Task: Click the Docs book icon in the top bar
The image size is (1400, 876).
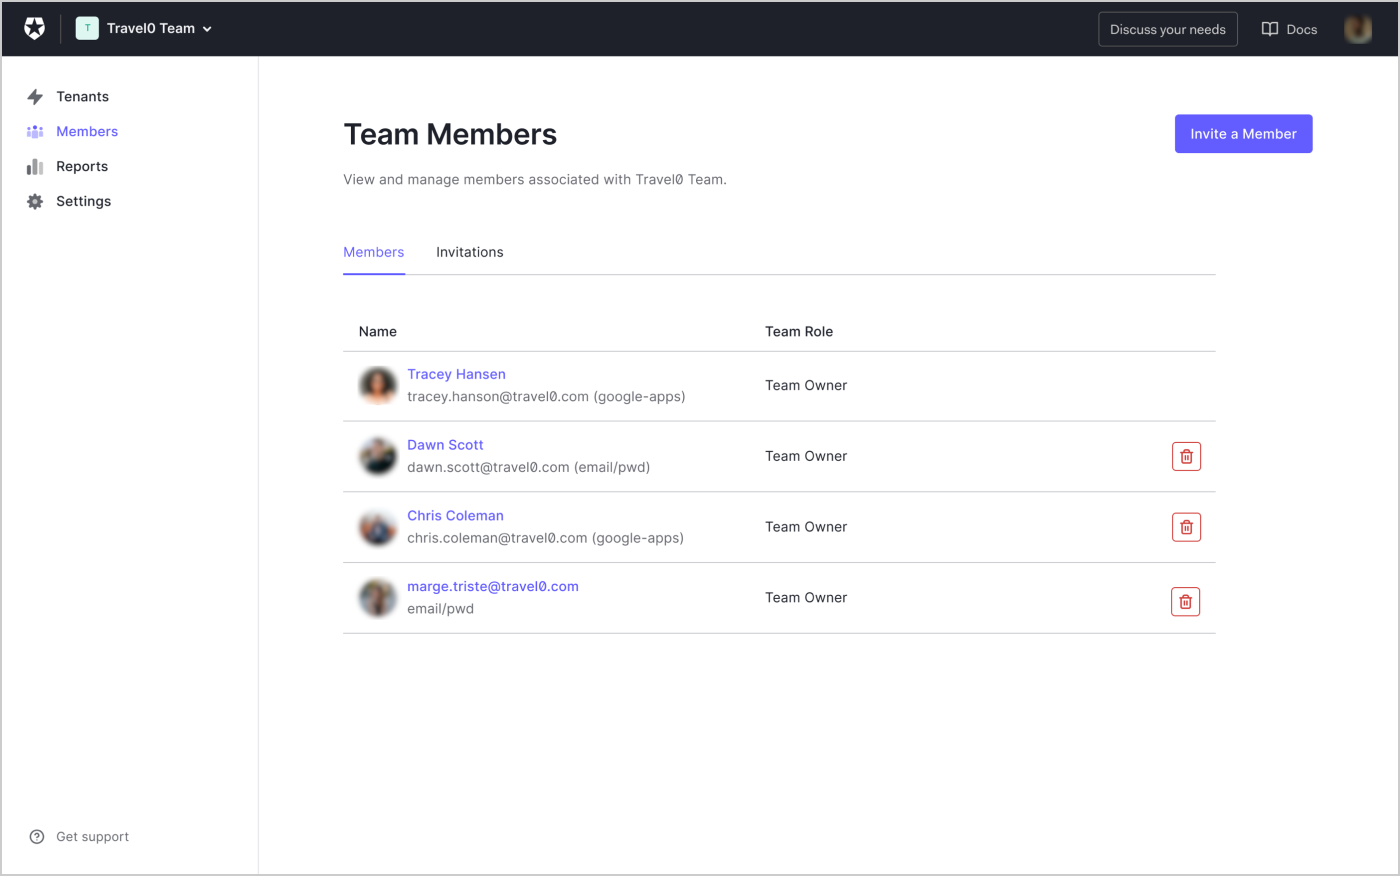Action: click(x=1268, y=29)
